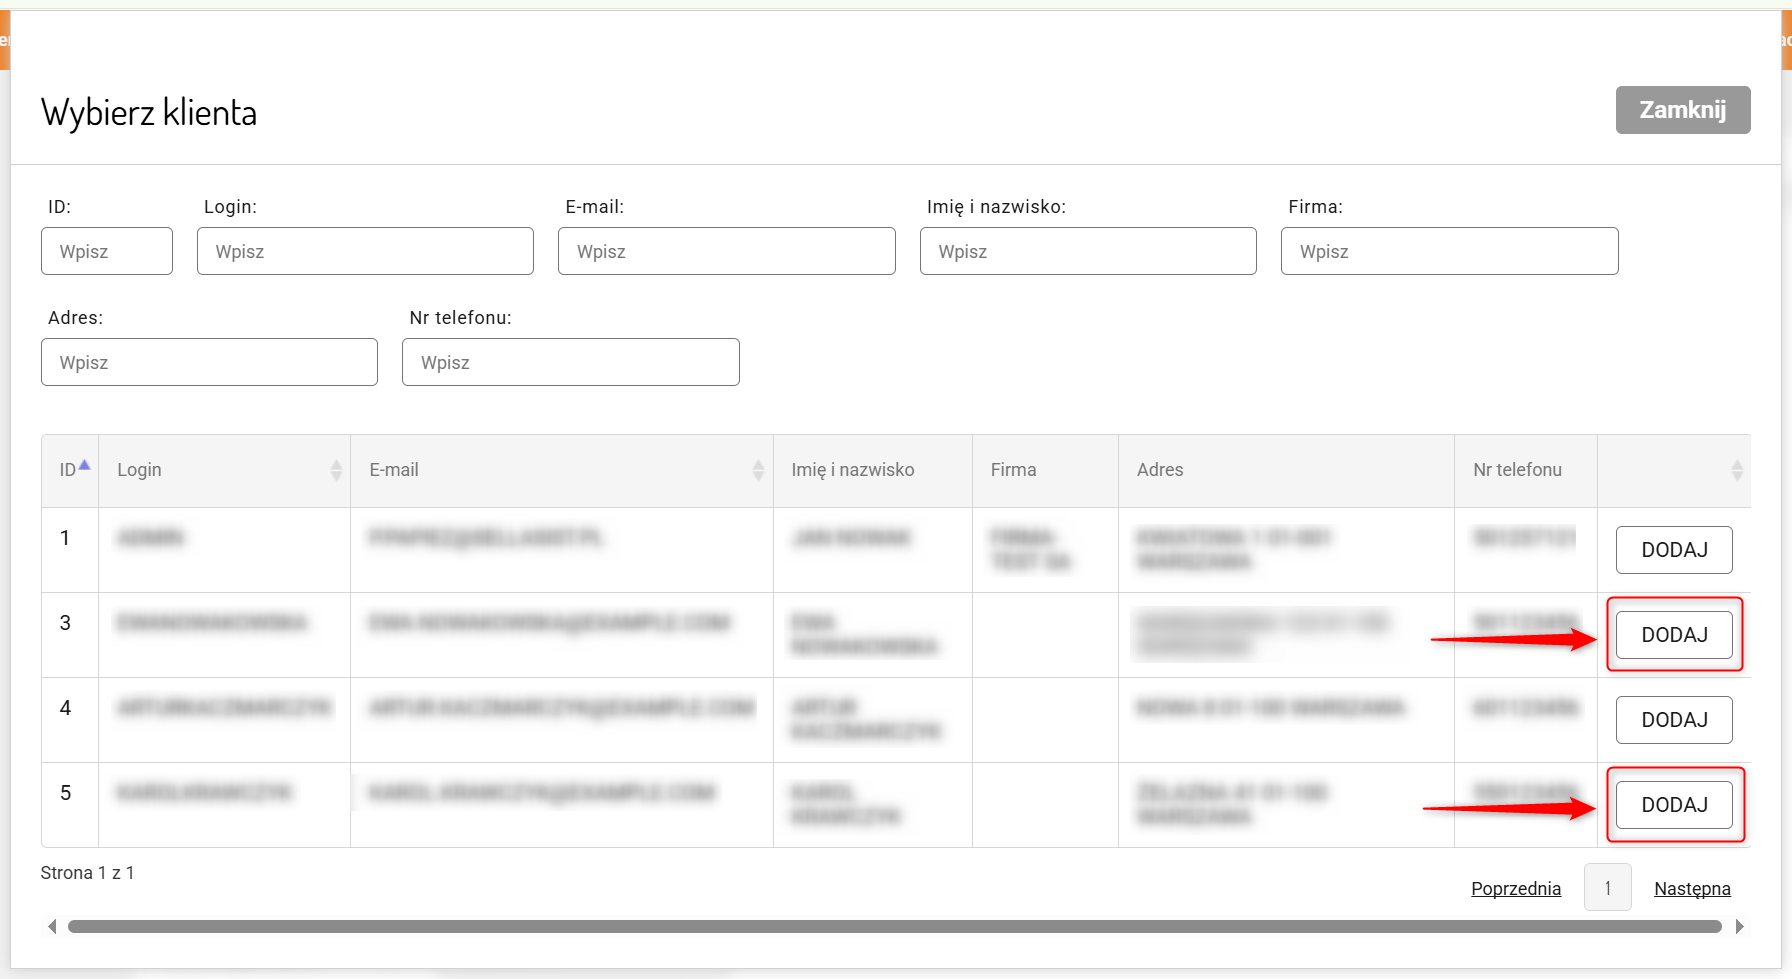Viewport: 1792px width, 979px height.
Task: Click the Login filter text box
Action: pyautogui.click(x=365, y=251)
